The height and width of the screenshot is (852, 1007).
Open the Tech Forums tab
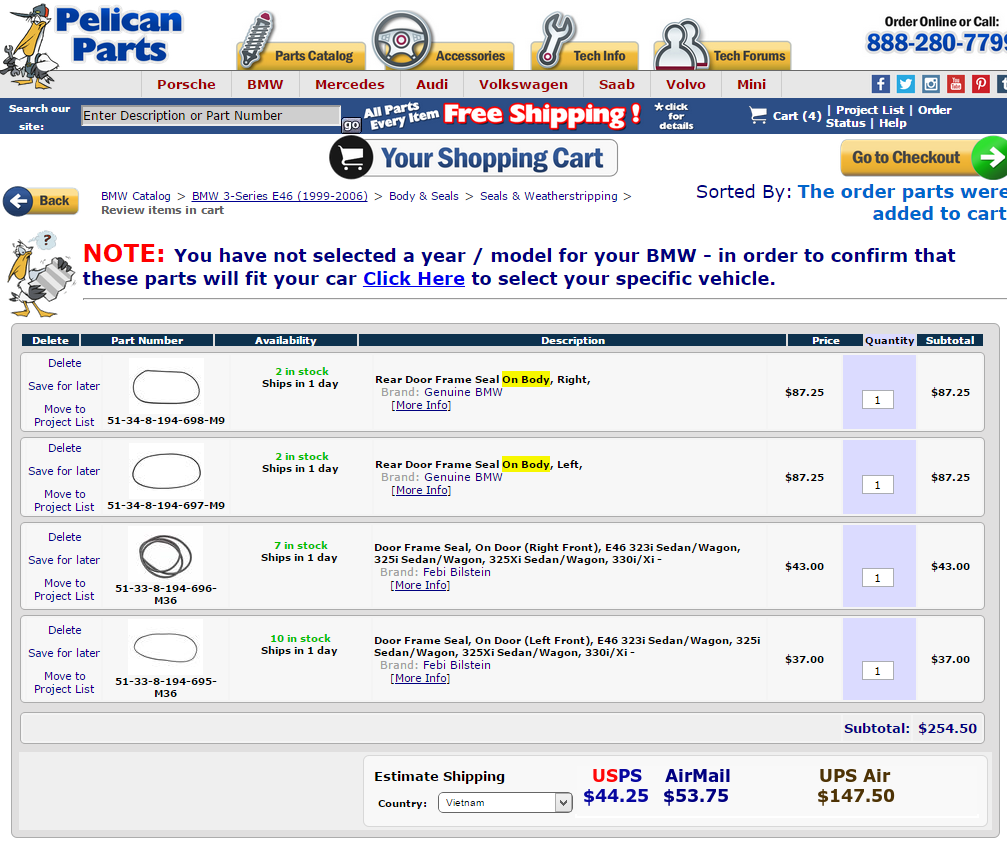(x=722, y=55)
